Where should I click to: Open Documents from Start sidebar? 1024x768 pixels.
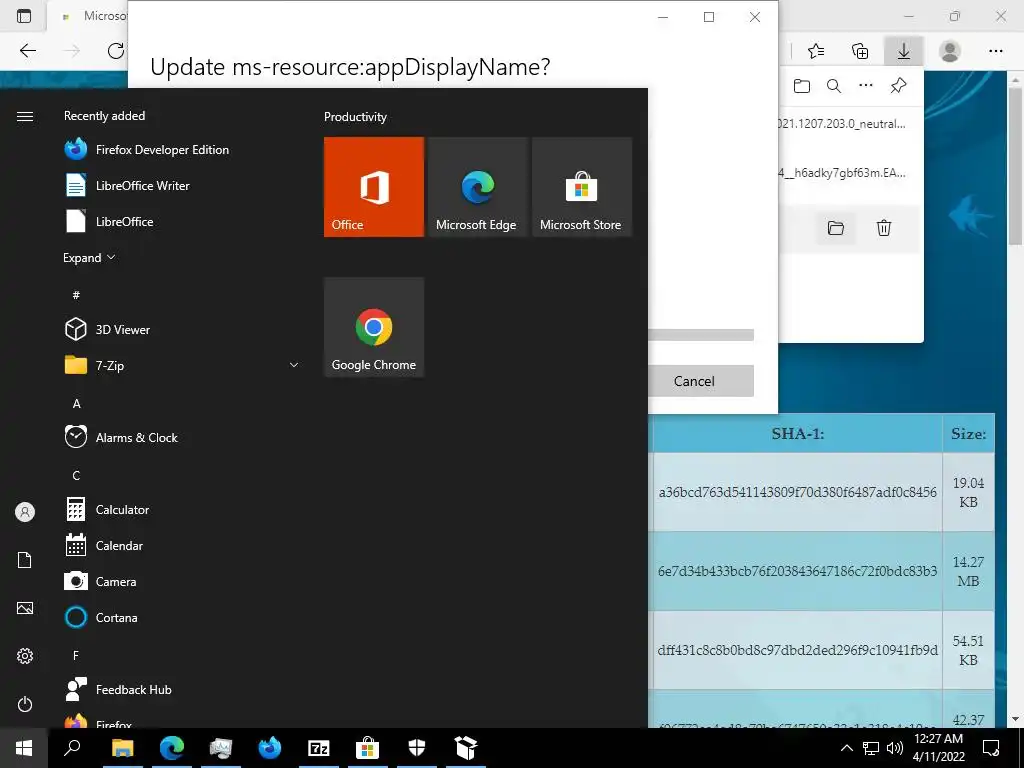25,560
